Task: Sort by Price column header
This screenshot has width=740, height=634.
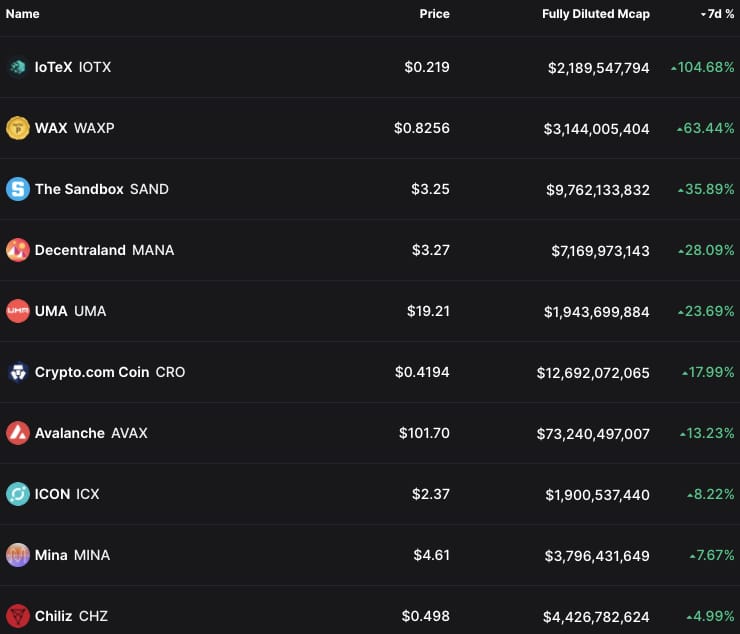Action: point(434,14)
